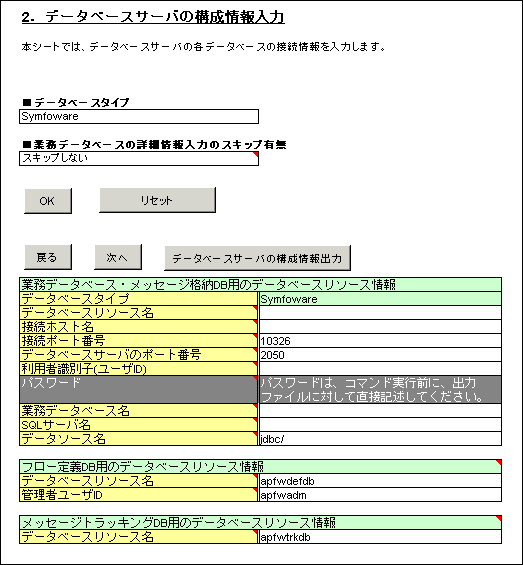
Task: Select the apfwdefdb resource name cell
Action: click(x=380, y=481)
